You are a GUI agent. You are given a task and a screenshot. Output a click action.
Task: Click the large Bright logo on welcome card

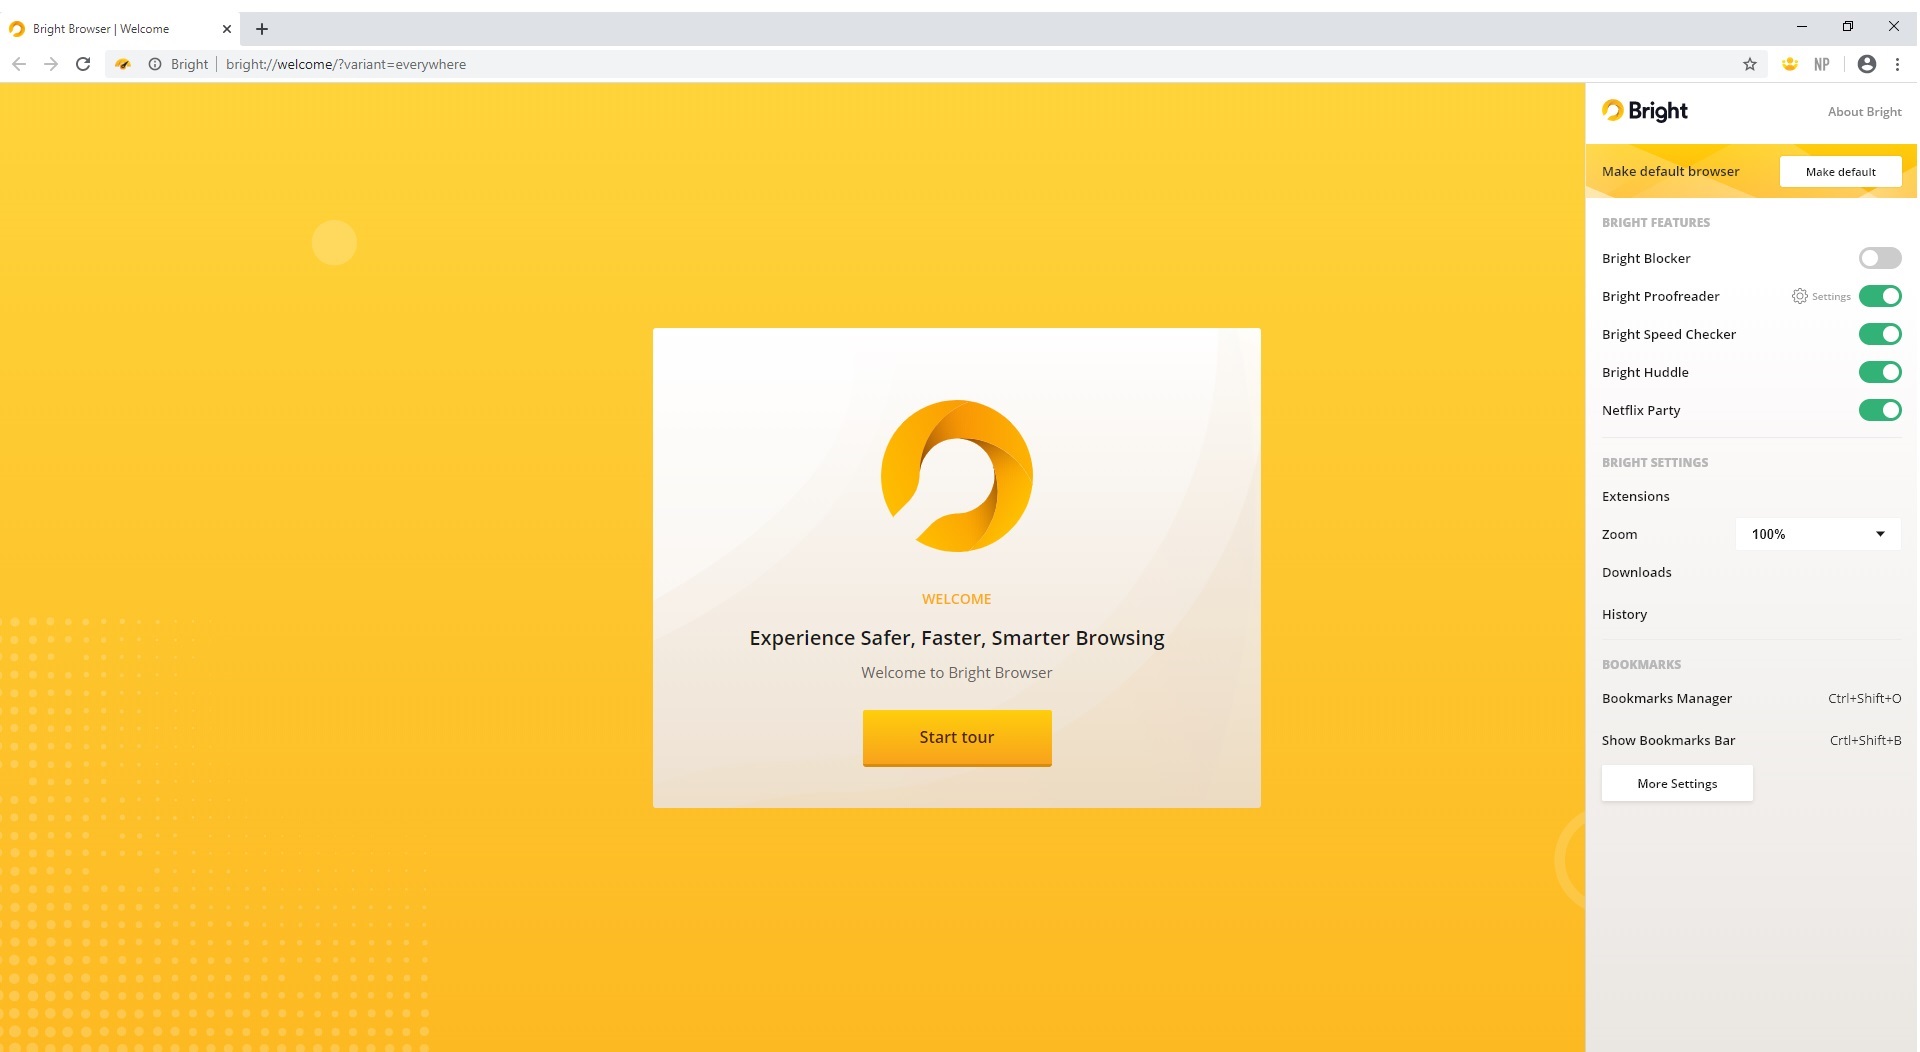click(x=957, y=476)
